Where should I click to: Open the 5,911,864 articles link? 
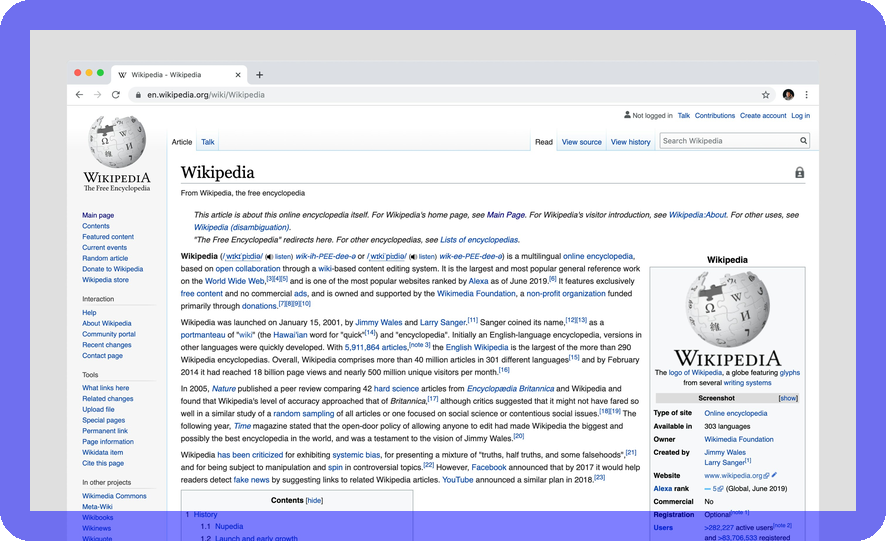tap(376, 347)
